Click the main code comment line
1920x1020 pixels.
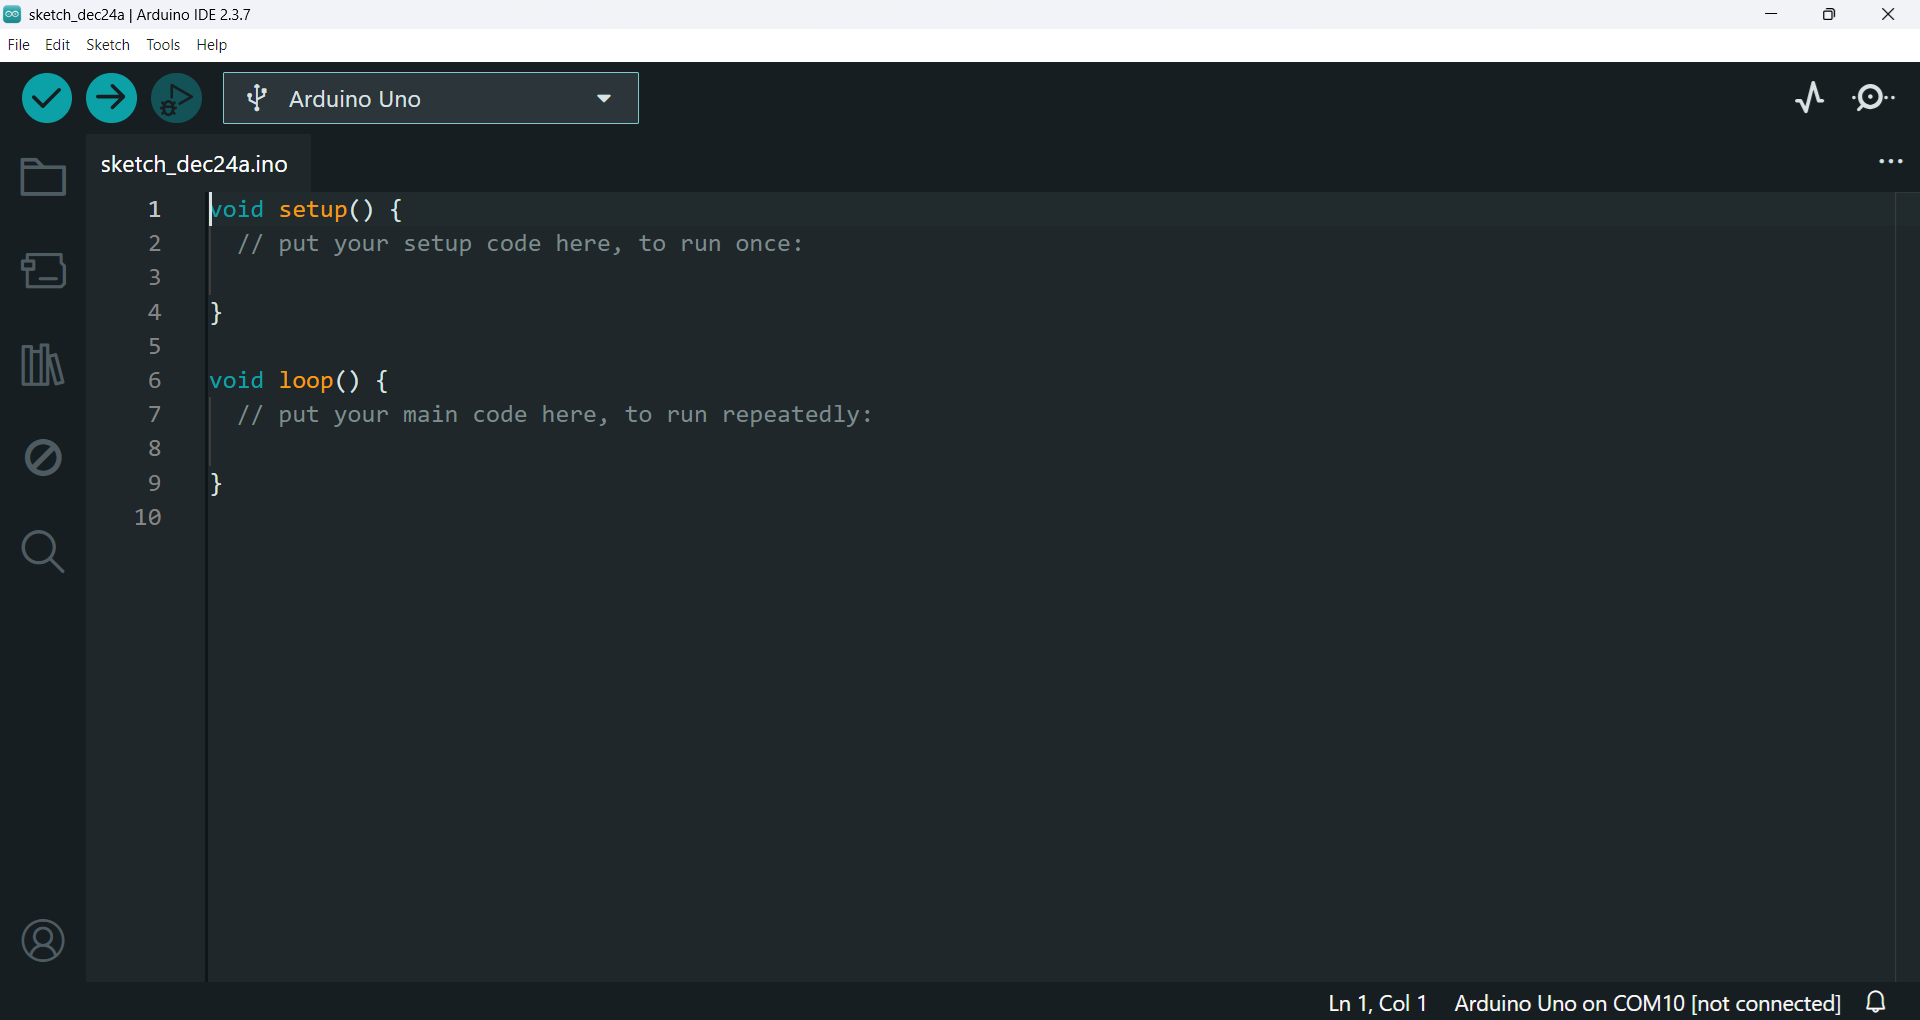[555, 414]
